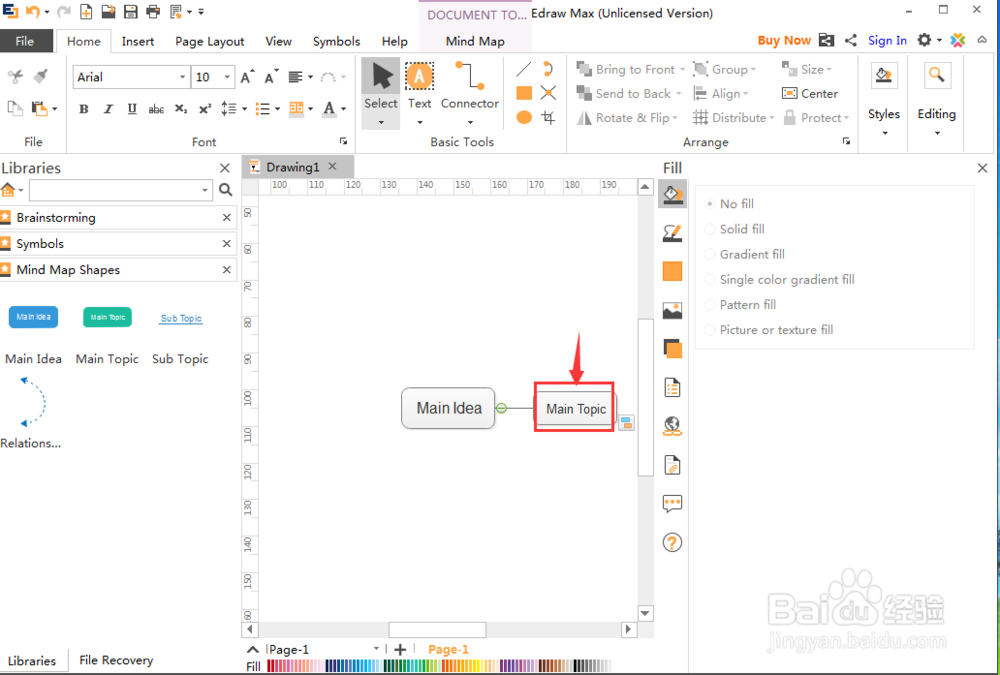Image resolution: width=1000 pixels, height=675 pixels.
Task: Click the undo arrow in title bar
Action: [x=33, y=11]
